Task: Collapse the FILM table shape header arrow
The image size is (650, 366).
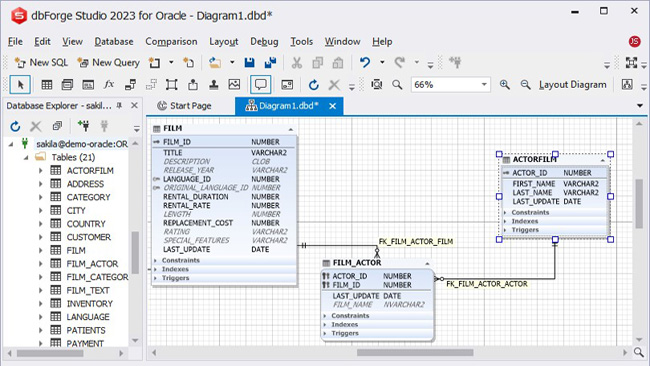Action: [291, 129]
